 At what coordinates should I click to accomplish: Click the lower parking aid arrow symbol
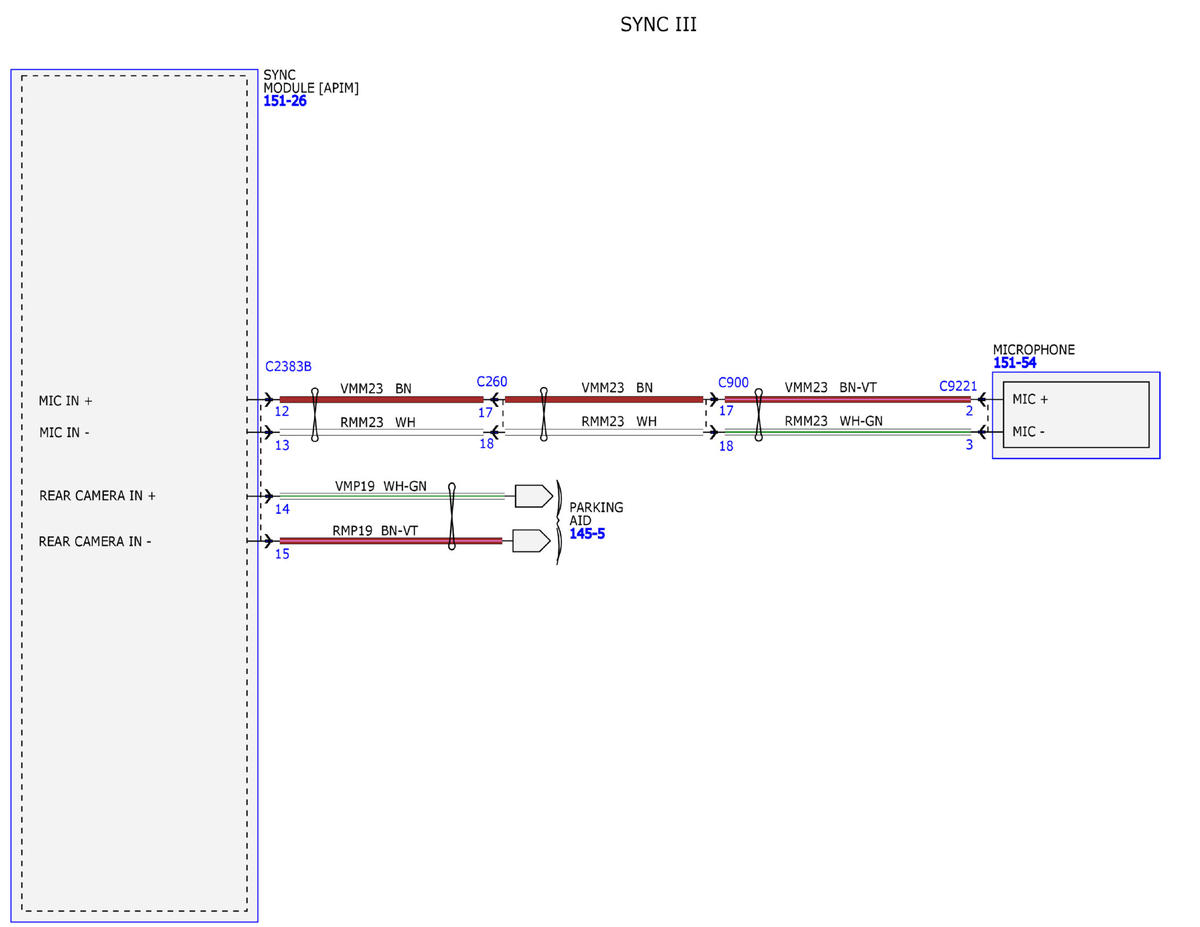(531, 541)
